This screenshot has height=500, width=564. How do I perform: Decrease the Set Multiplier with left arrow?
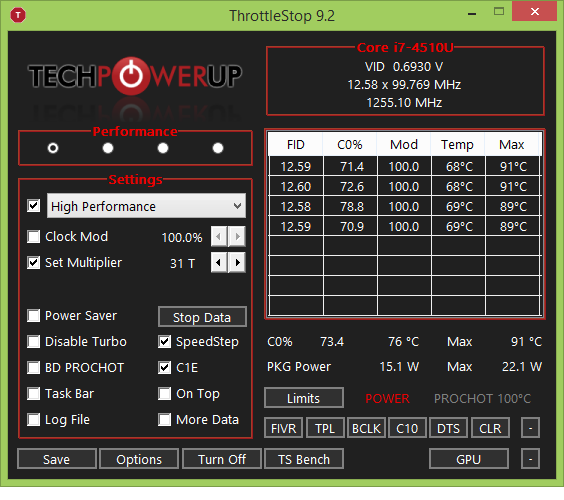(x=219, y=263)
